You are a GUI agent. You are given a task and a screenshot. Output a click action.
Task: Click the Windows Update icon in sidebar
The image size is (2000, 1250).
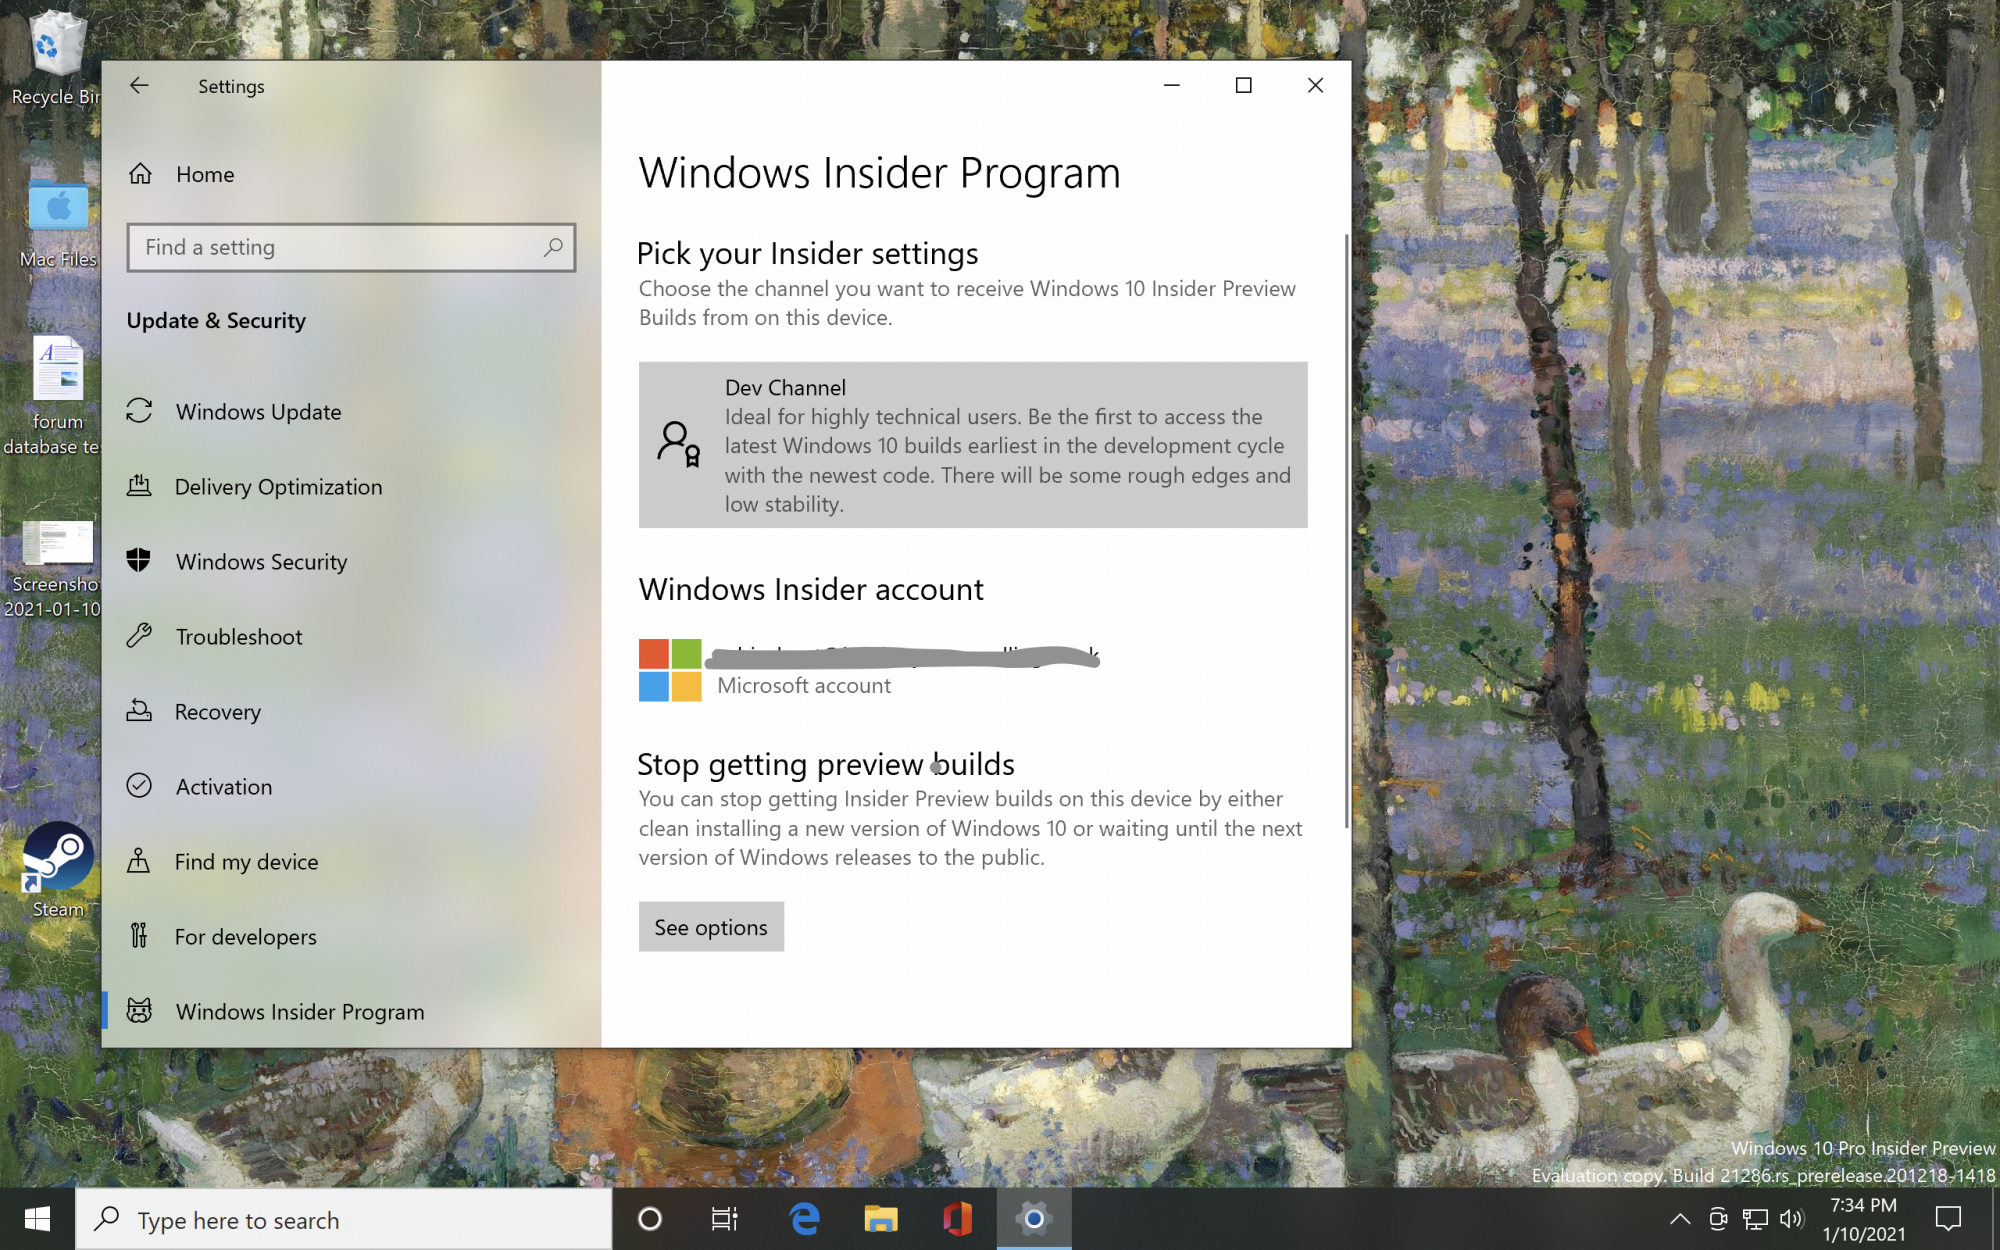pos(140,412)
